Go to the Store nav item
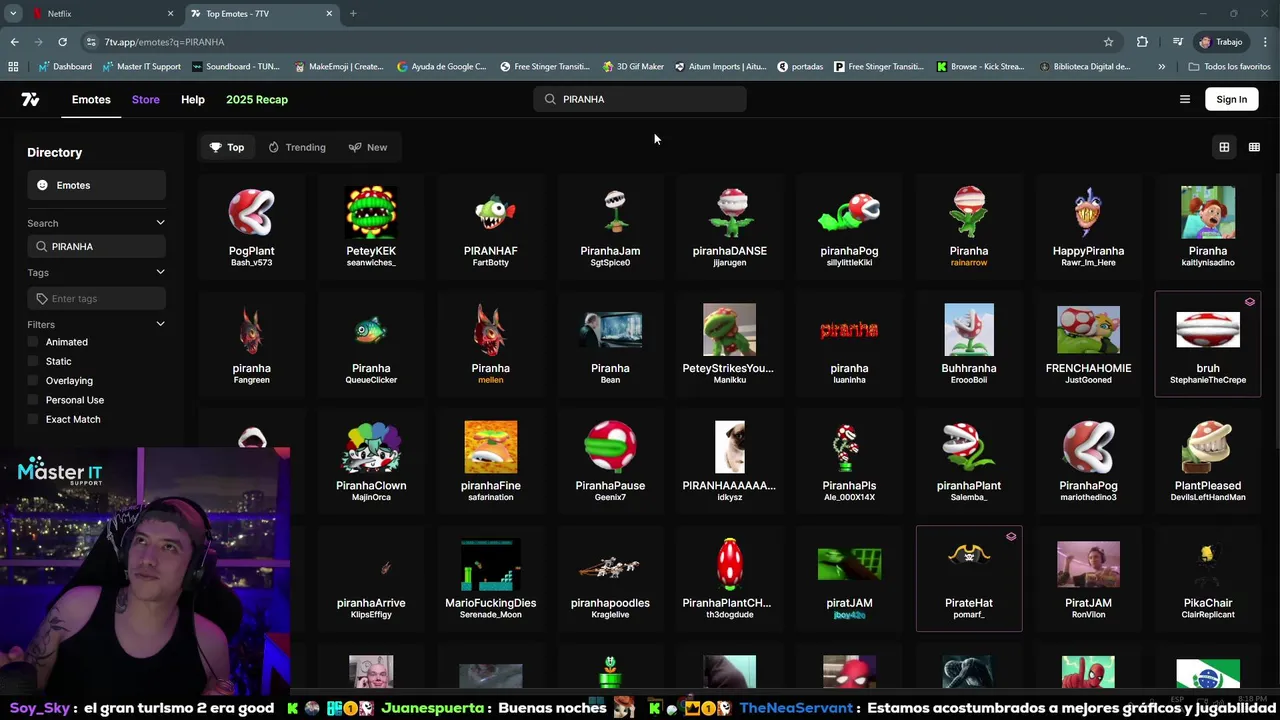 point(145,99)
